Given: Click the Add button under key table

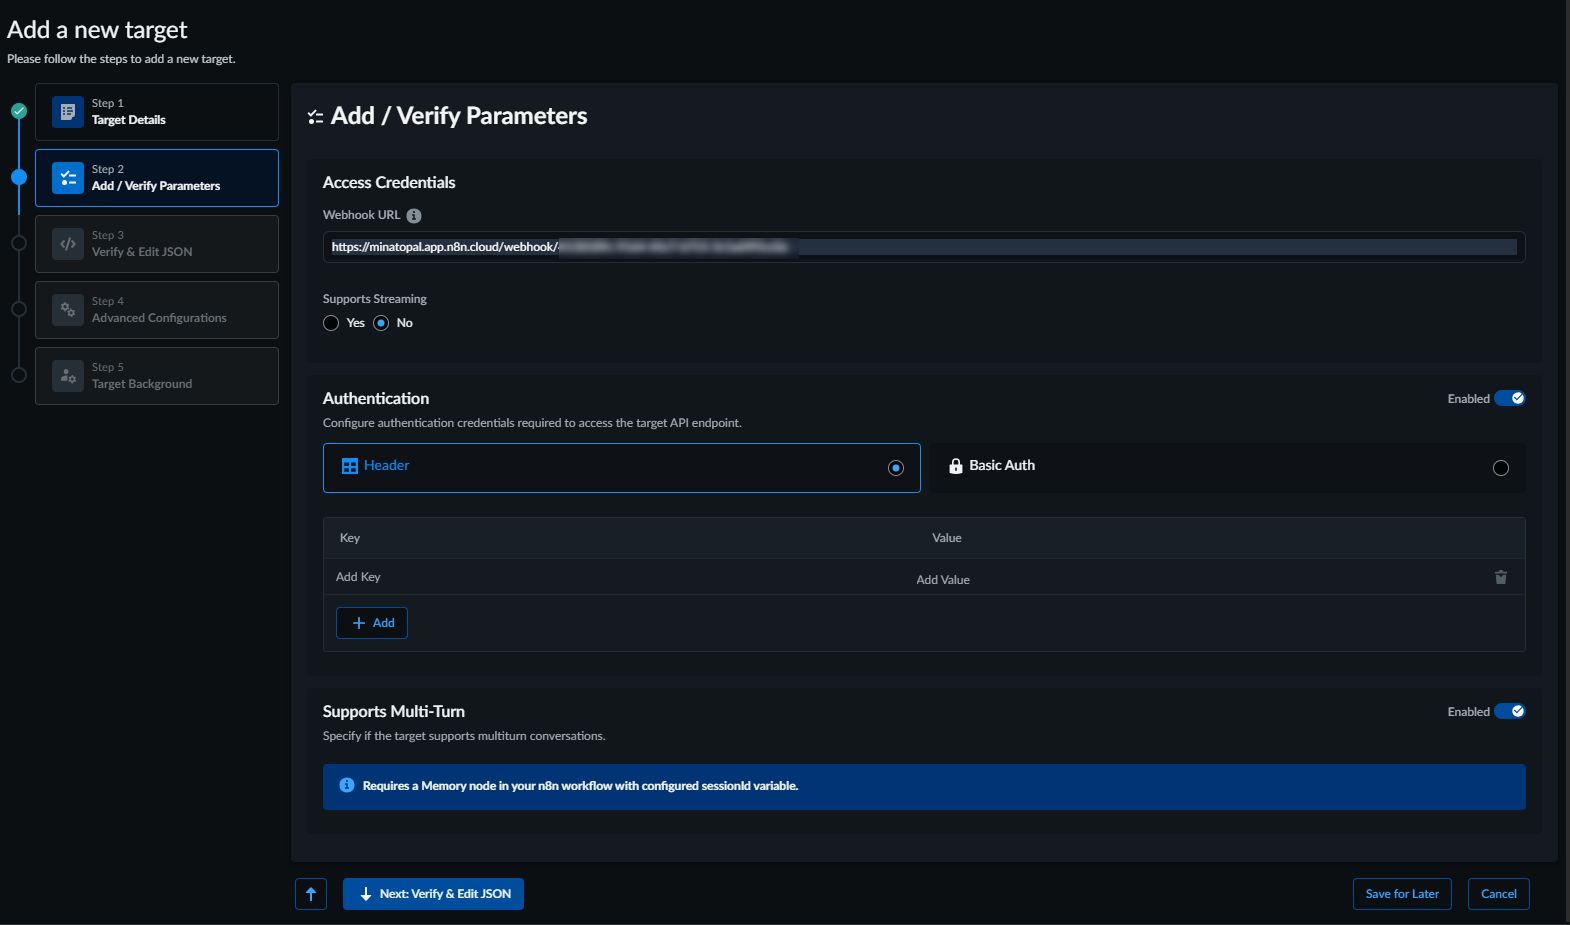Looking at the screenshot, I should click(x=372, y=623).
